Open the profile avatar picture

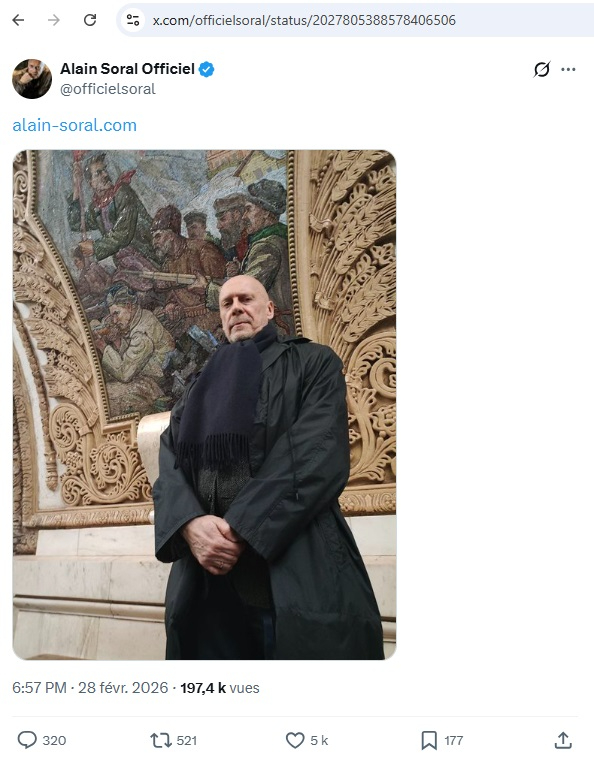point(32,79)
